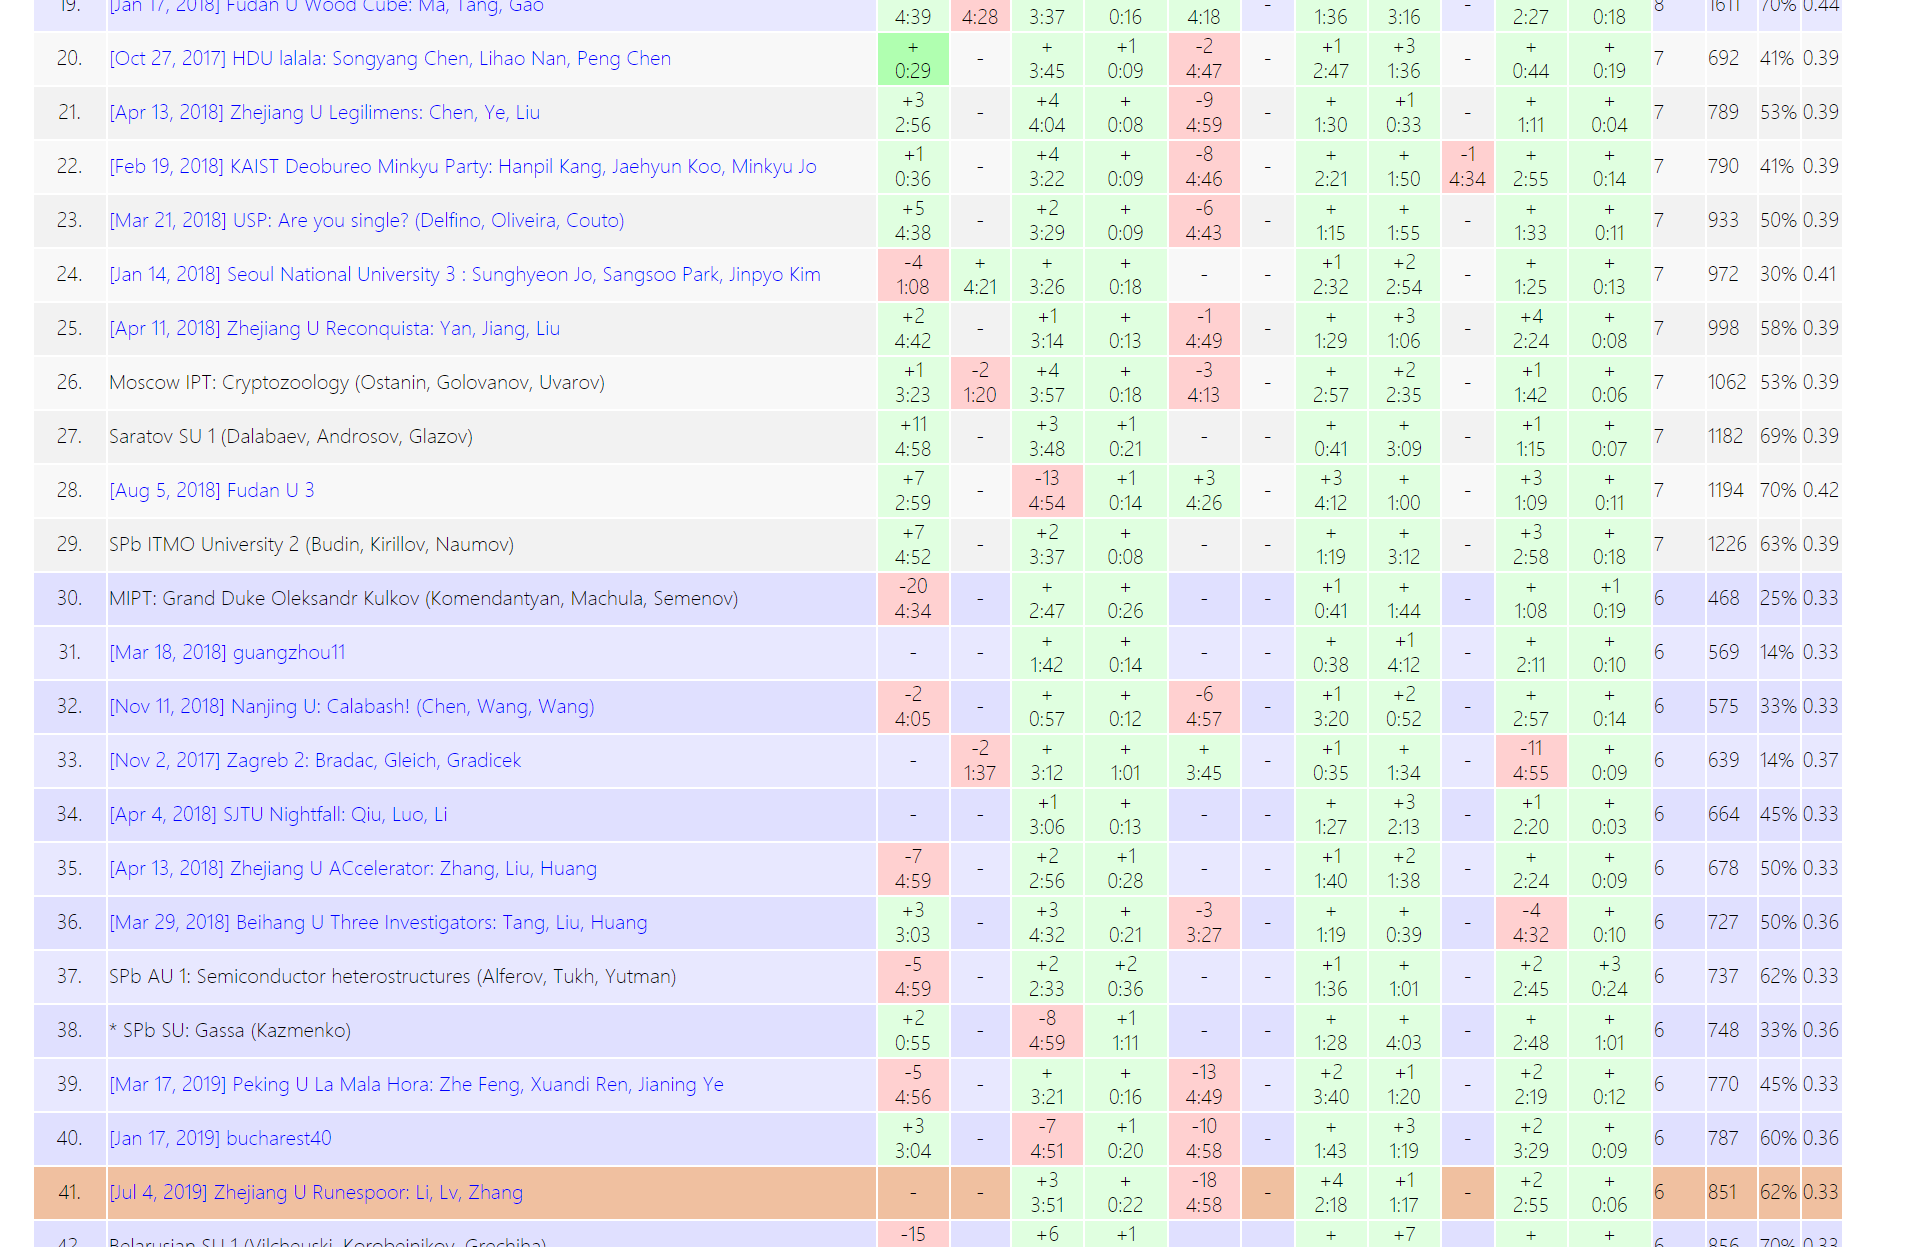Open Nanjing U: Calabash! link

(x=351, y=707)
